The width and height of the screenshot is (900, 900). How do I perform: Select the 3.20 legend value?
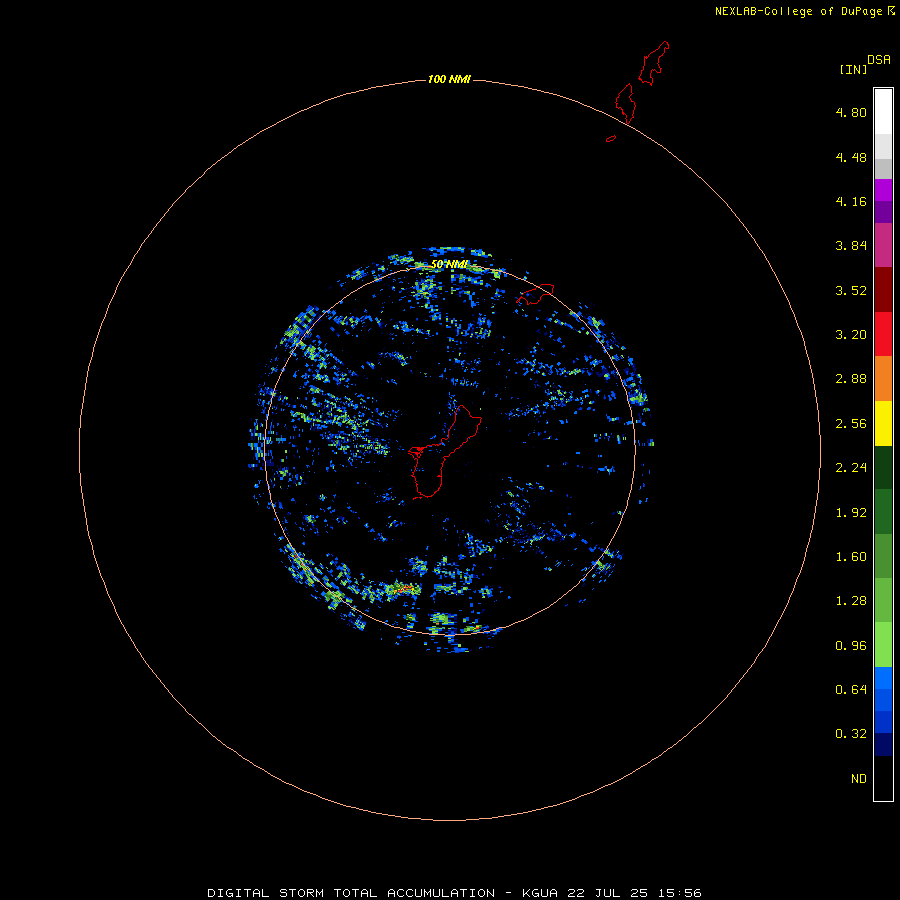(x=851, y=335)
